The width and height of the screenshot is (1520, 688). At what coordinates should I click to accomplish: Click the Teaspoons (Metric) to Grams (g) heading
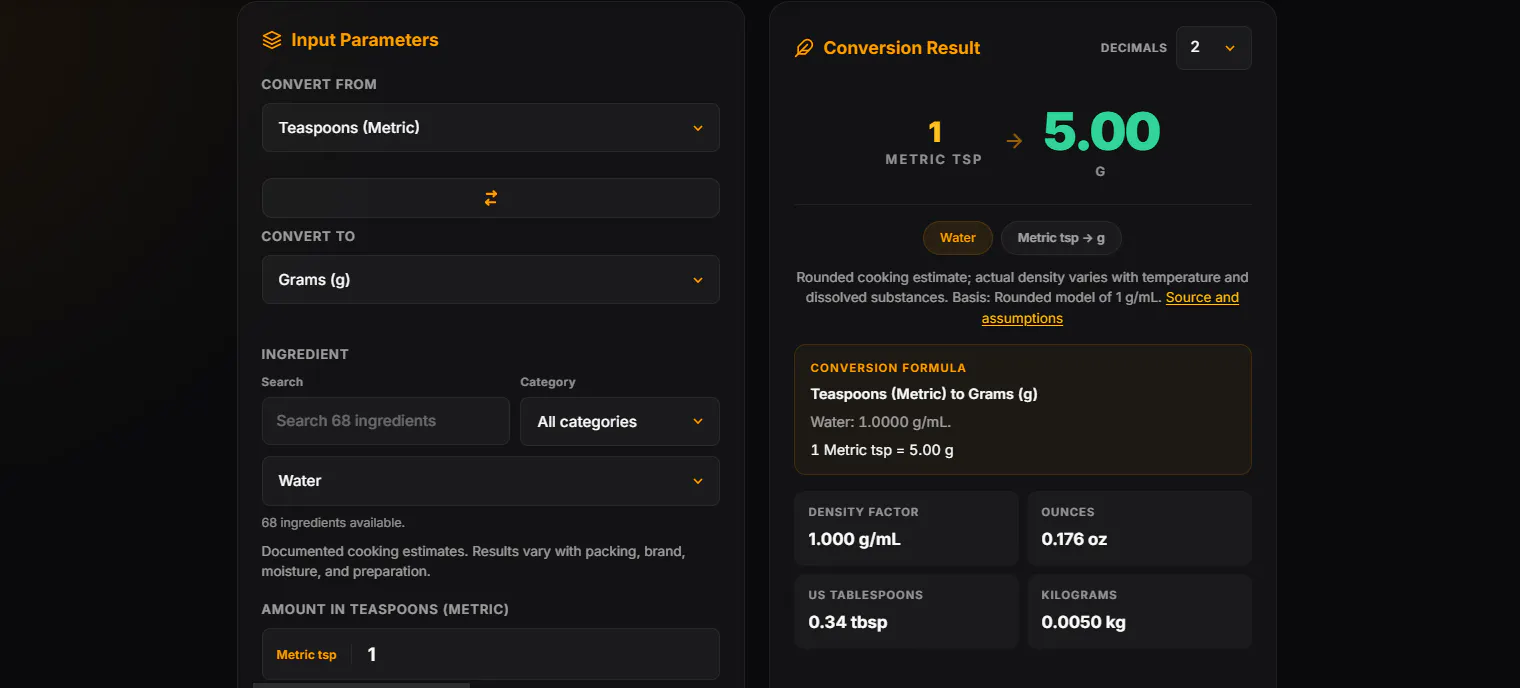(x=924, y=394)
